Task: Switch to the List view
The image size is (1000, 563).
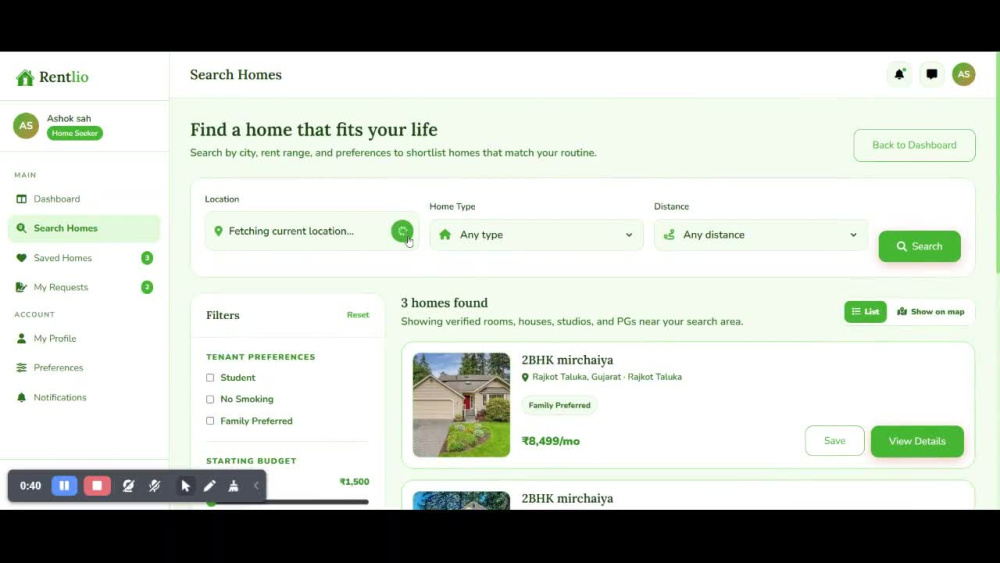Action: tap(865, 312)
